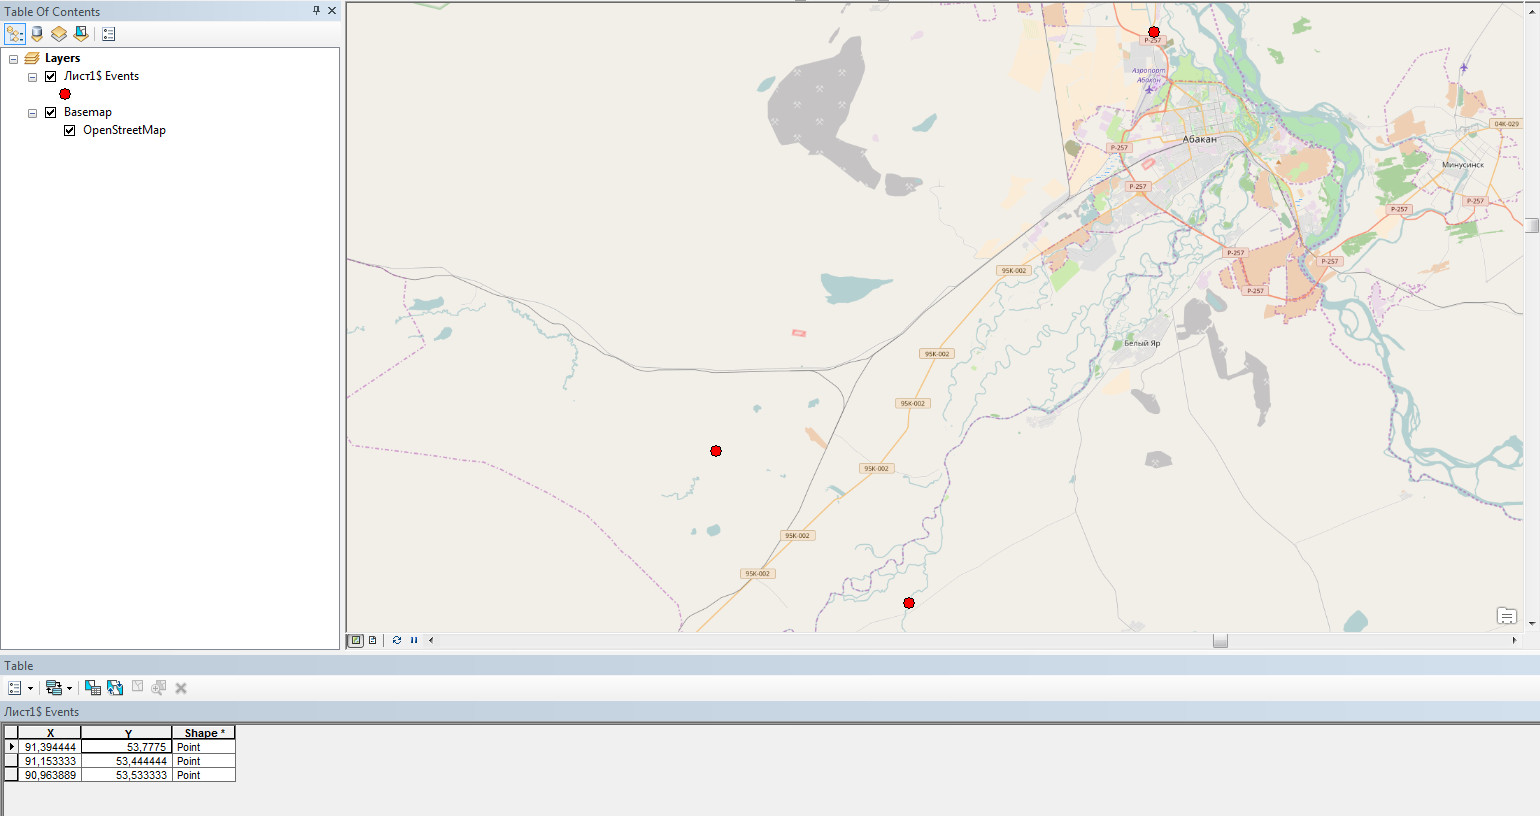Image resolution: width=1540 pixels, height=816 pixels.
Task: Click the map's vertical scroll down arrow
Action: point(1532,623)
